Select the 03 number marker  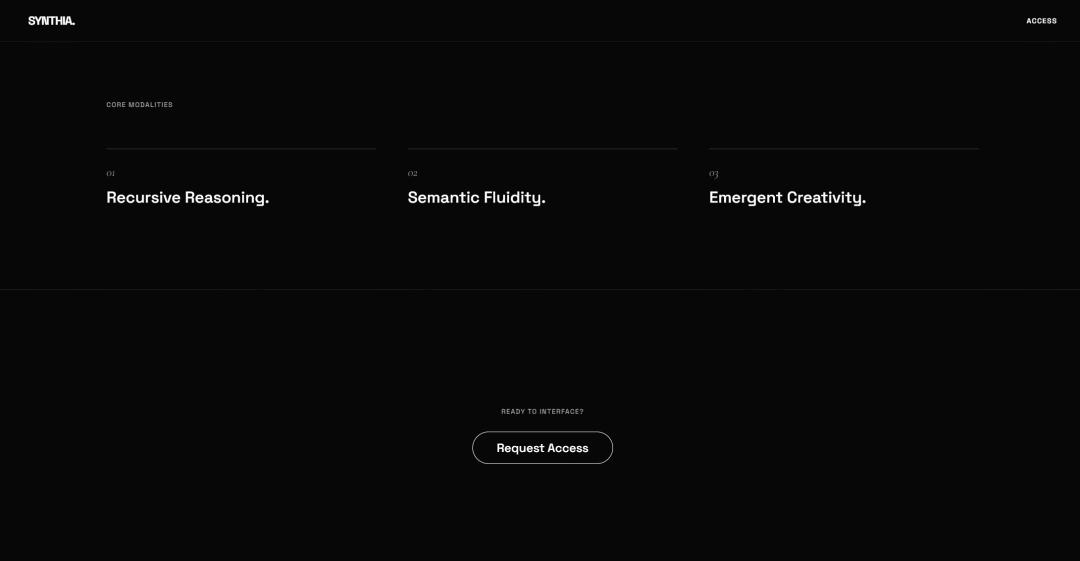click(x=714, y=174)
